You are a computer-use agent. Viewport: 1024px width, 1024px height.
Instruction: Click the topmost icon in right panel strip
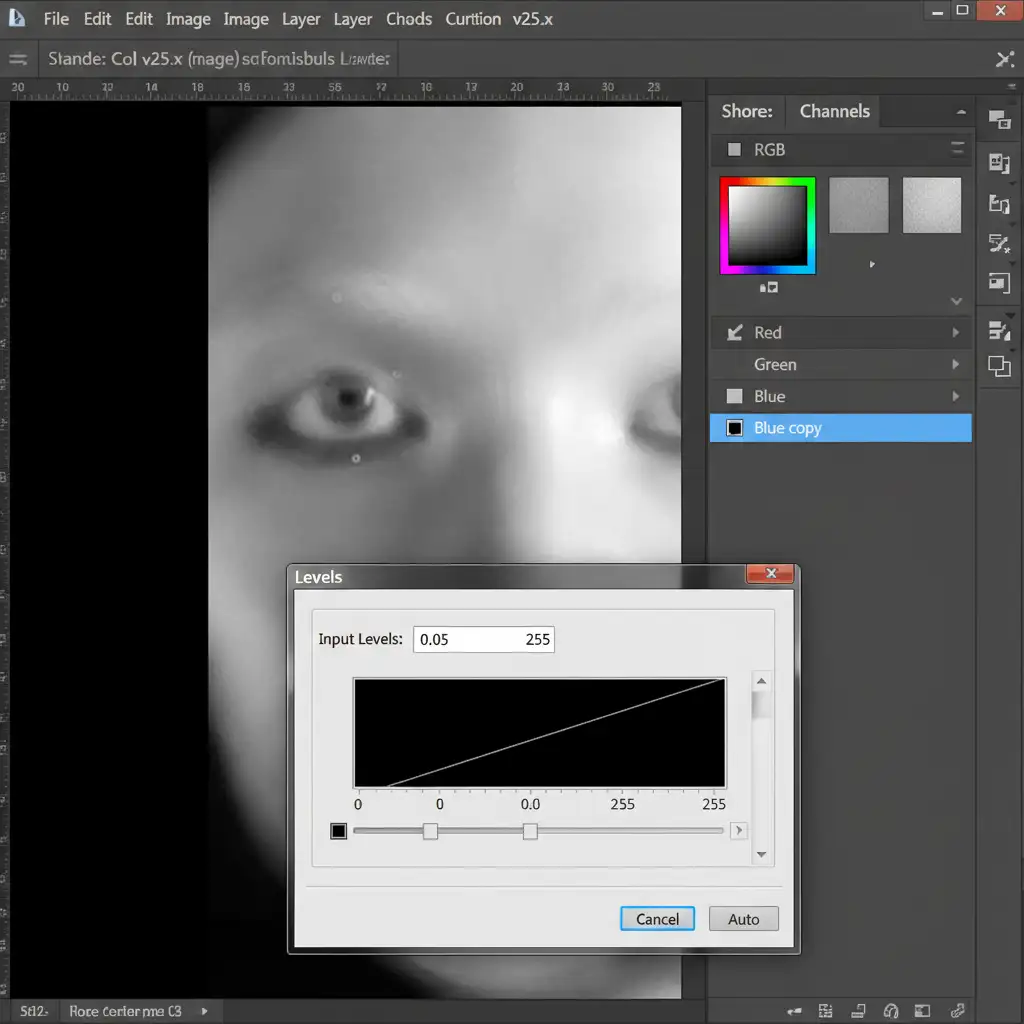(x=999, y=120)
